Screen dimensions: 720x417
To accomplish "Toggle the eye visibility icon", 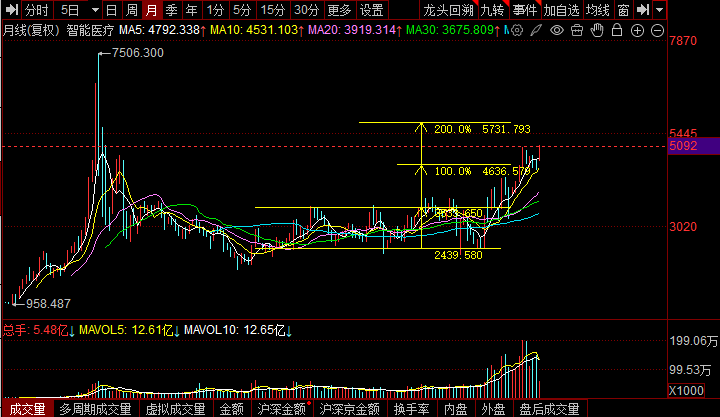I will tap(557, 31).
